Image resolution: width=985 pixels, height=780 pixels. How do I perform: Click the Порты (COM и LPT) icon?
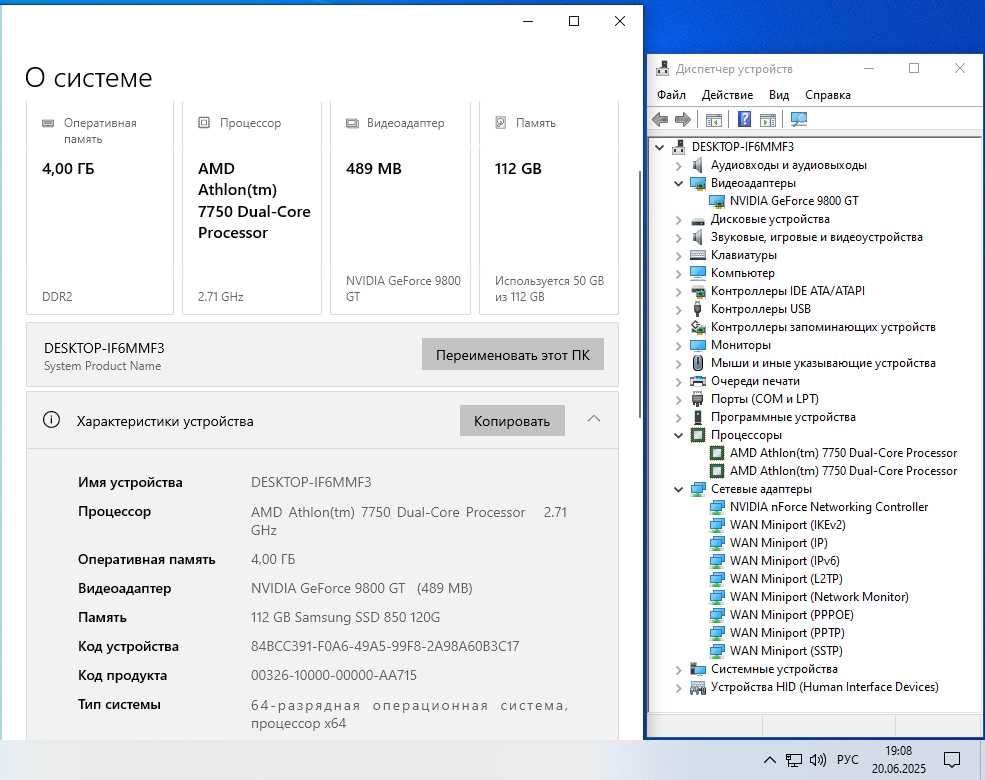pos(698,399)
